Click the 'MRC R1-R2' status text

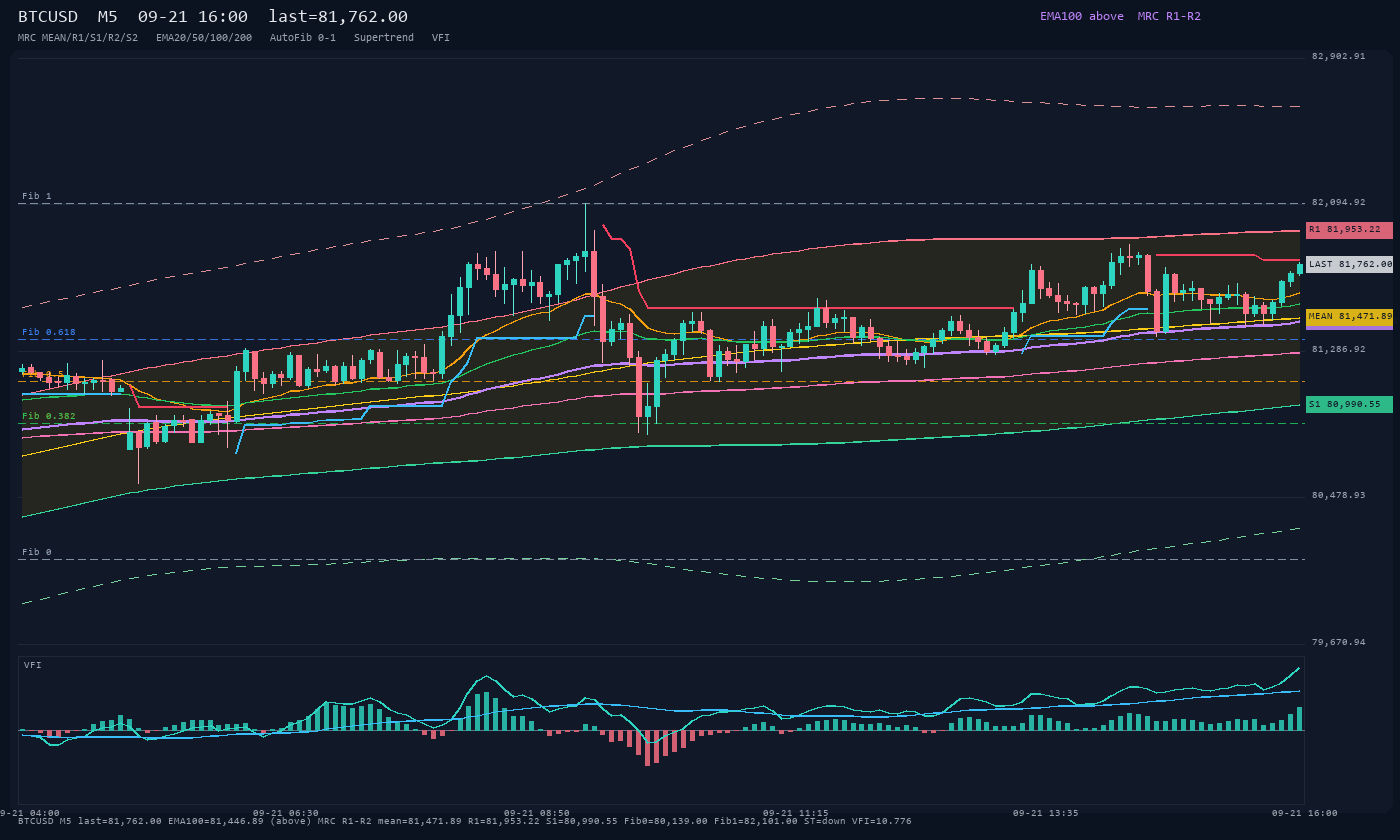[x=1169, y=16]
